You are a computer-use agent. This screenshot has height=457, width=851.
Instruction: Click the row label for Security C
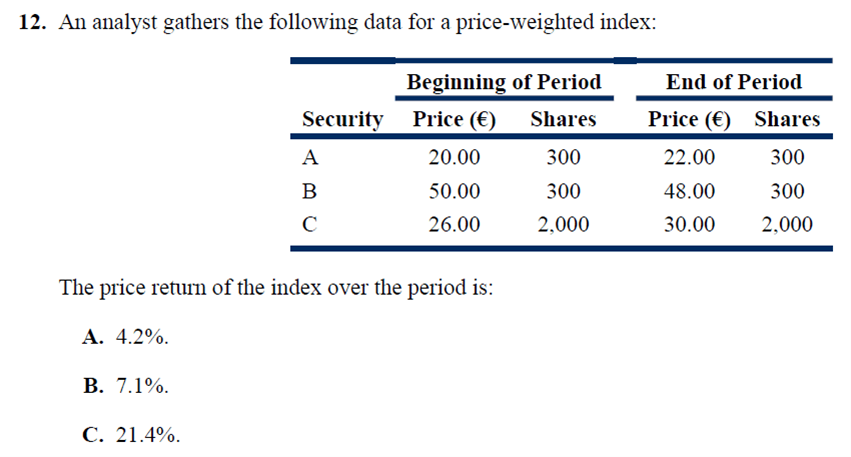(309, 224)
